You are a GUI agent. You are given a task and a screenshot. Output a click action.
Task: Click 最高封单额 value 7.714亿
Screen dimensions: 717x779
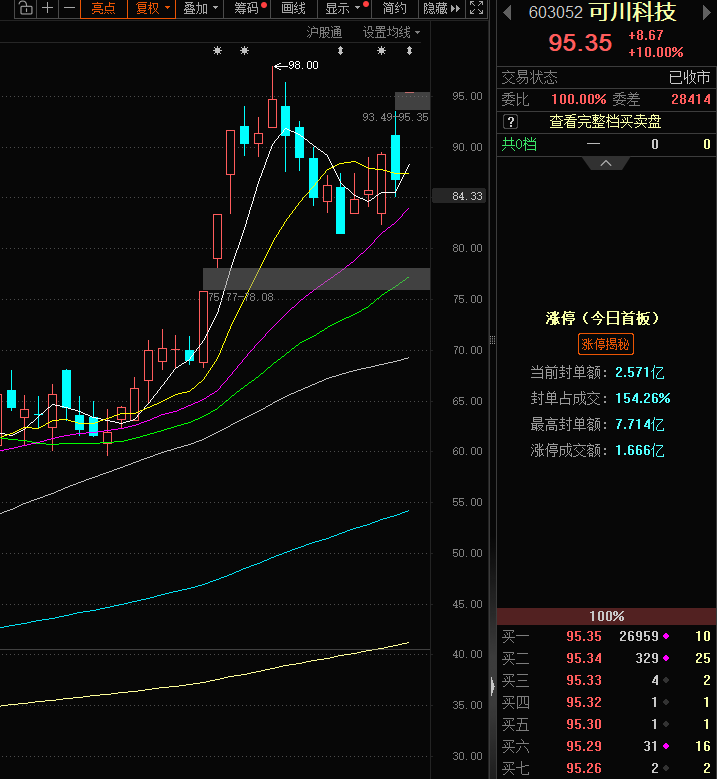click(639, 425)
